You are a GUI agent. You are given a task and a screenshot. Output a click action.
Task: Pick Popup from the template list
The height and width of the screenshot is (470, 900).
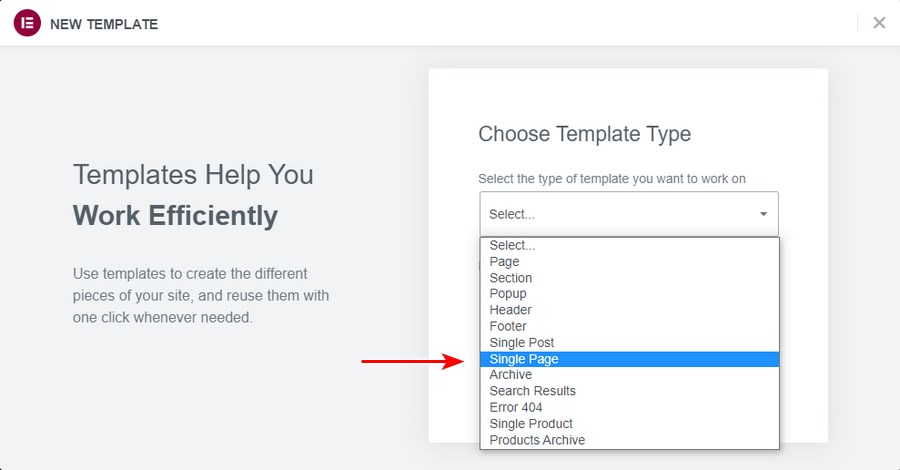508,294
